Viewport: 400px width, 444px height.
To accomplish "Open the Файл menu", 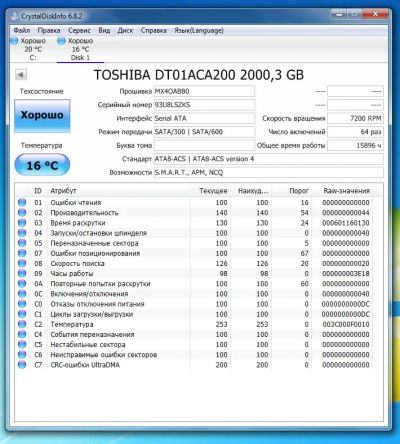I will (22, 30).
